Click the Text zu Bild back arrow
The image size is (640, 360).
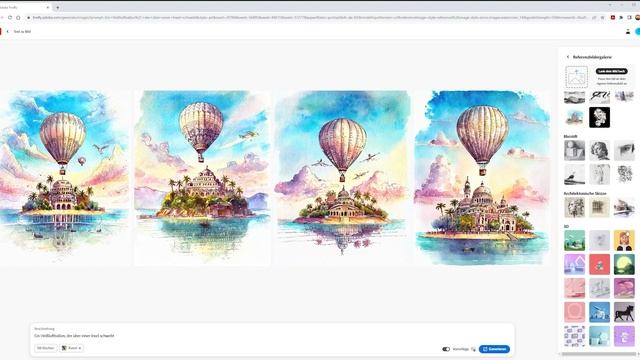click(x=7, y=31)
